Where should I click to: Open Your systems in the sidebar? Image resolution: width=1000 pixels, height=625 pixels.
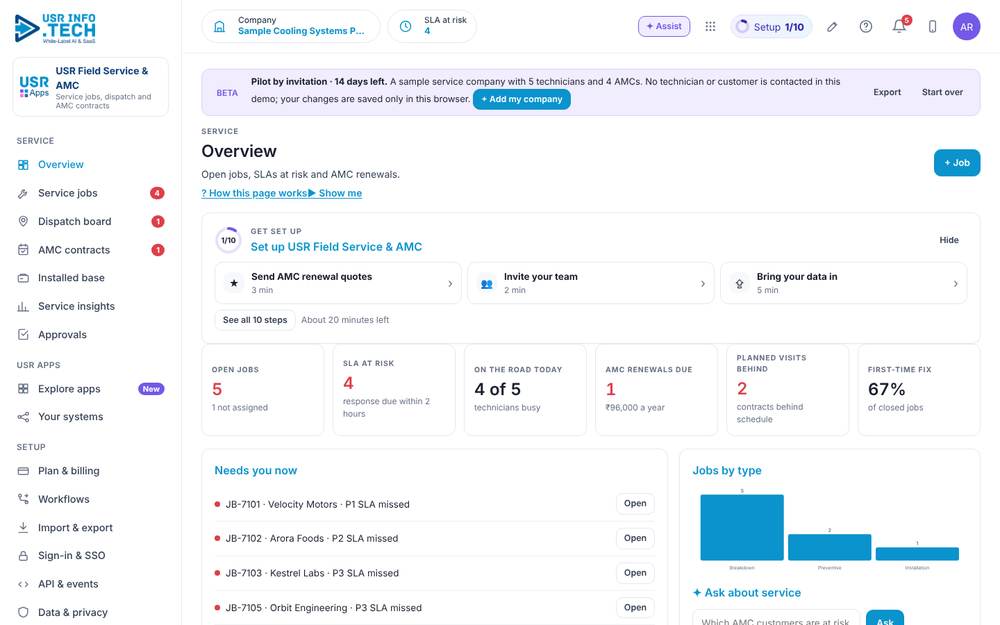click(x=91, y=417)
